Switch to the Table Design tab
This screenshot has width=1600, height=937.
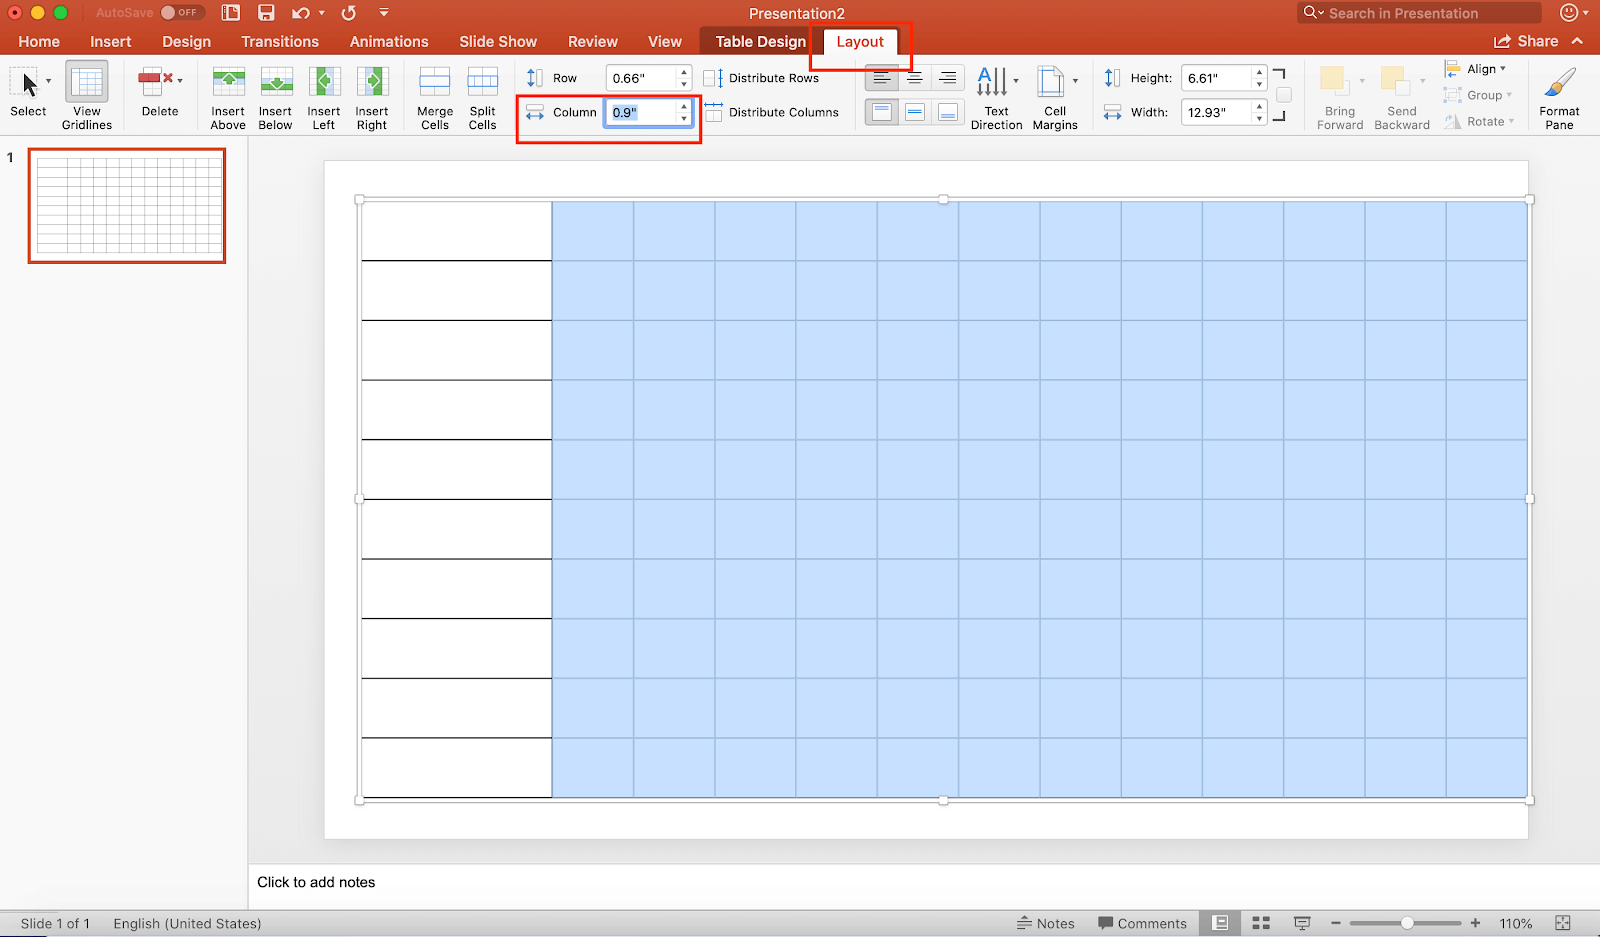click(x=756, y=41)
